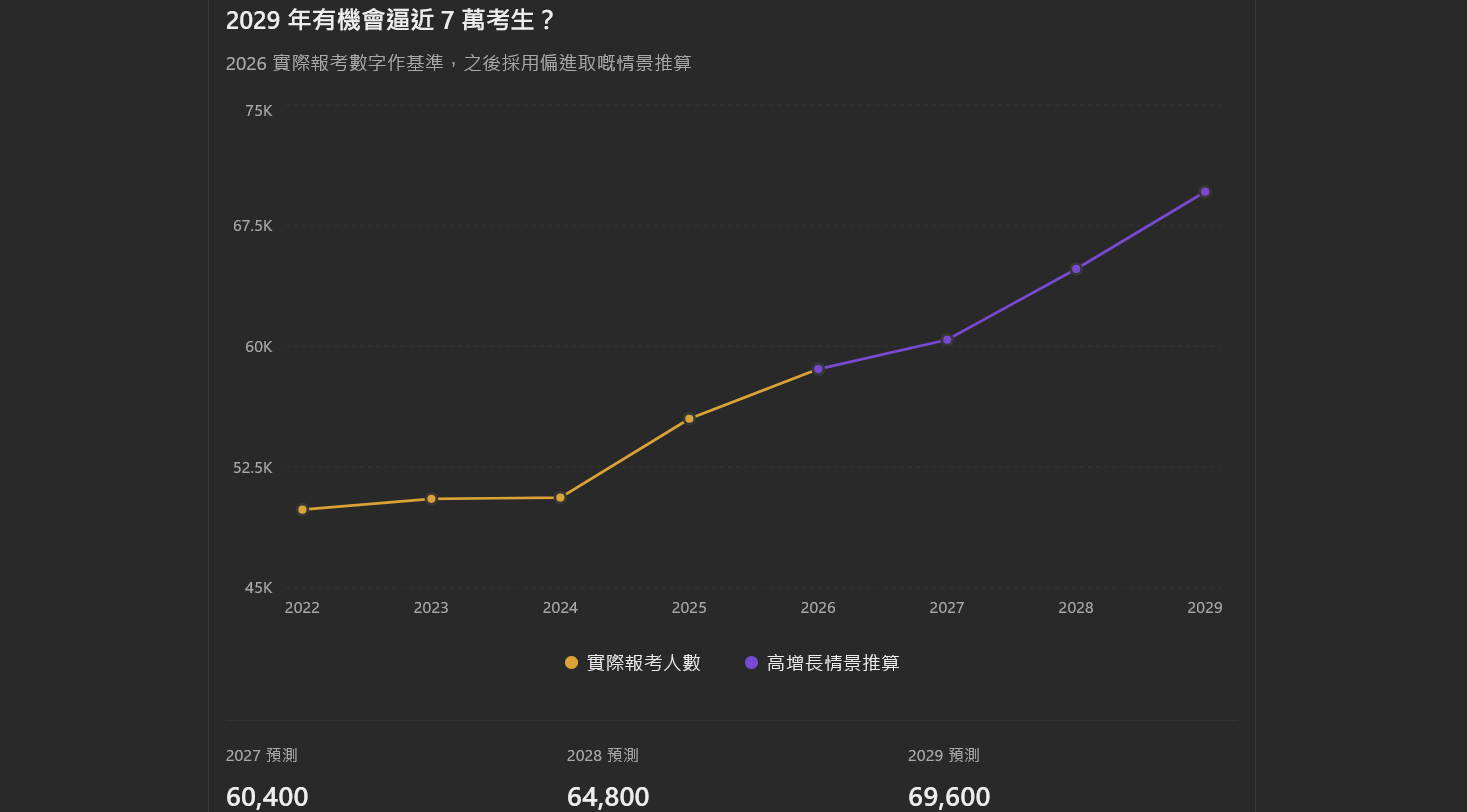Click the 2022 x-axis label
This screenshot has width=1467, height=812.
coord(302,608)
